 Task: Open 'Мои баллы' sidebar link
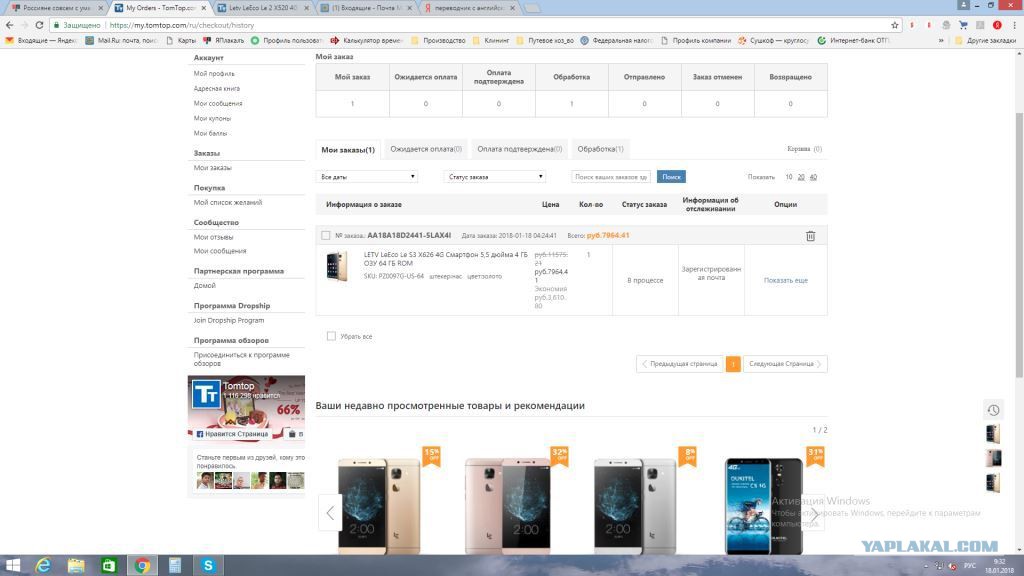click(x=210, y=133)
